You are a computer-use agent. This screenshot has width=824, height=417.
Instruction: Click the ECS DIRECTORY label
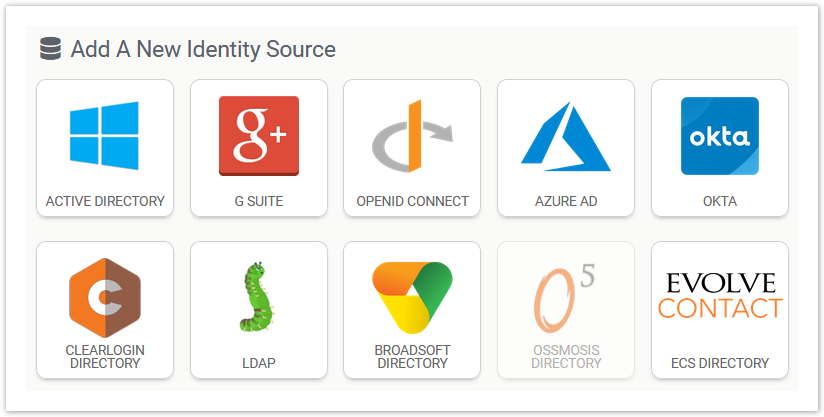pyautogui.click(x=720, y=363)
